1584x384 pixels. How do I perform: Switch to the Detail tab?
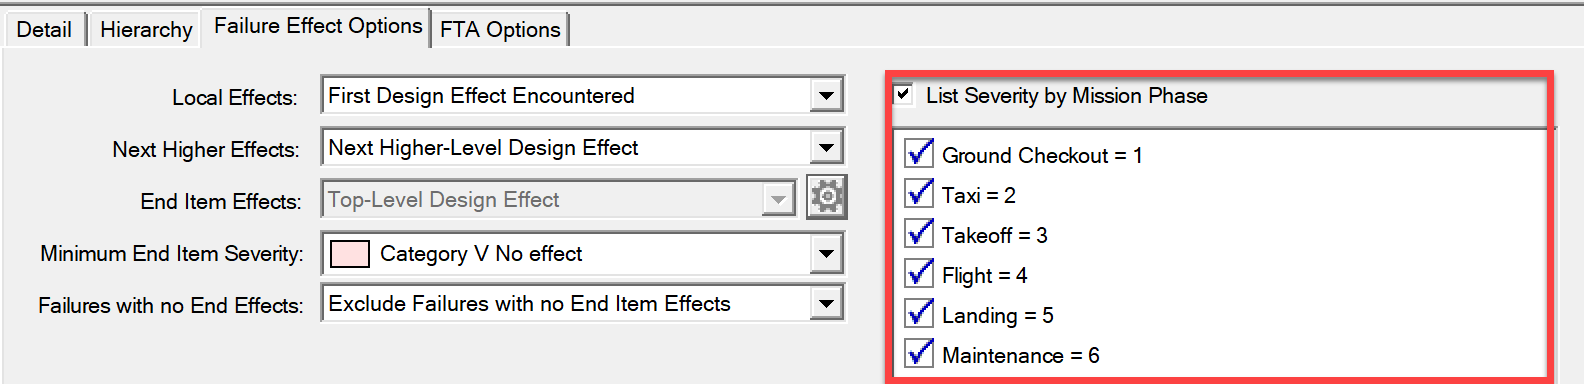click(44, 29)
